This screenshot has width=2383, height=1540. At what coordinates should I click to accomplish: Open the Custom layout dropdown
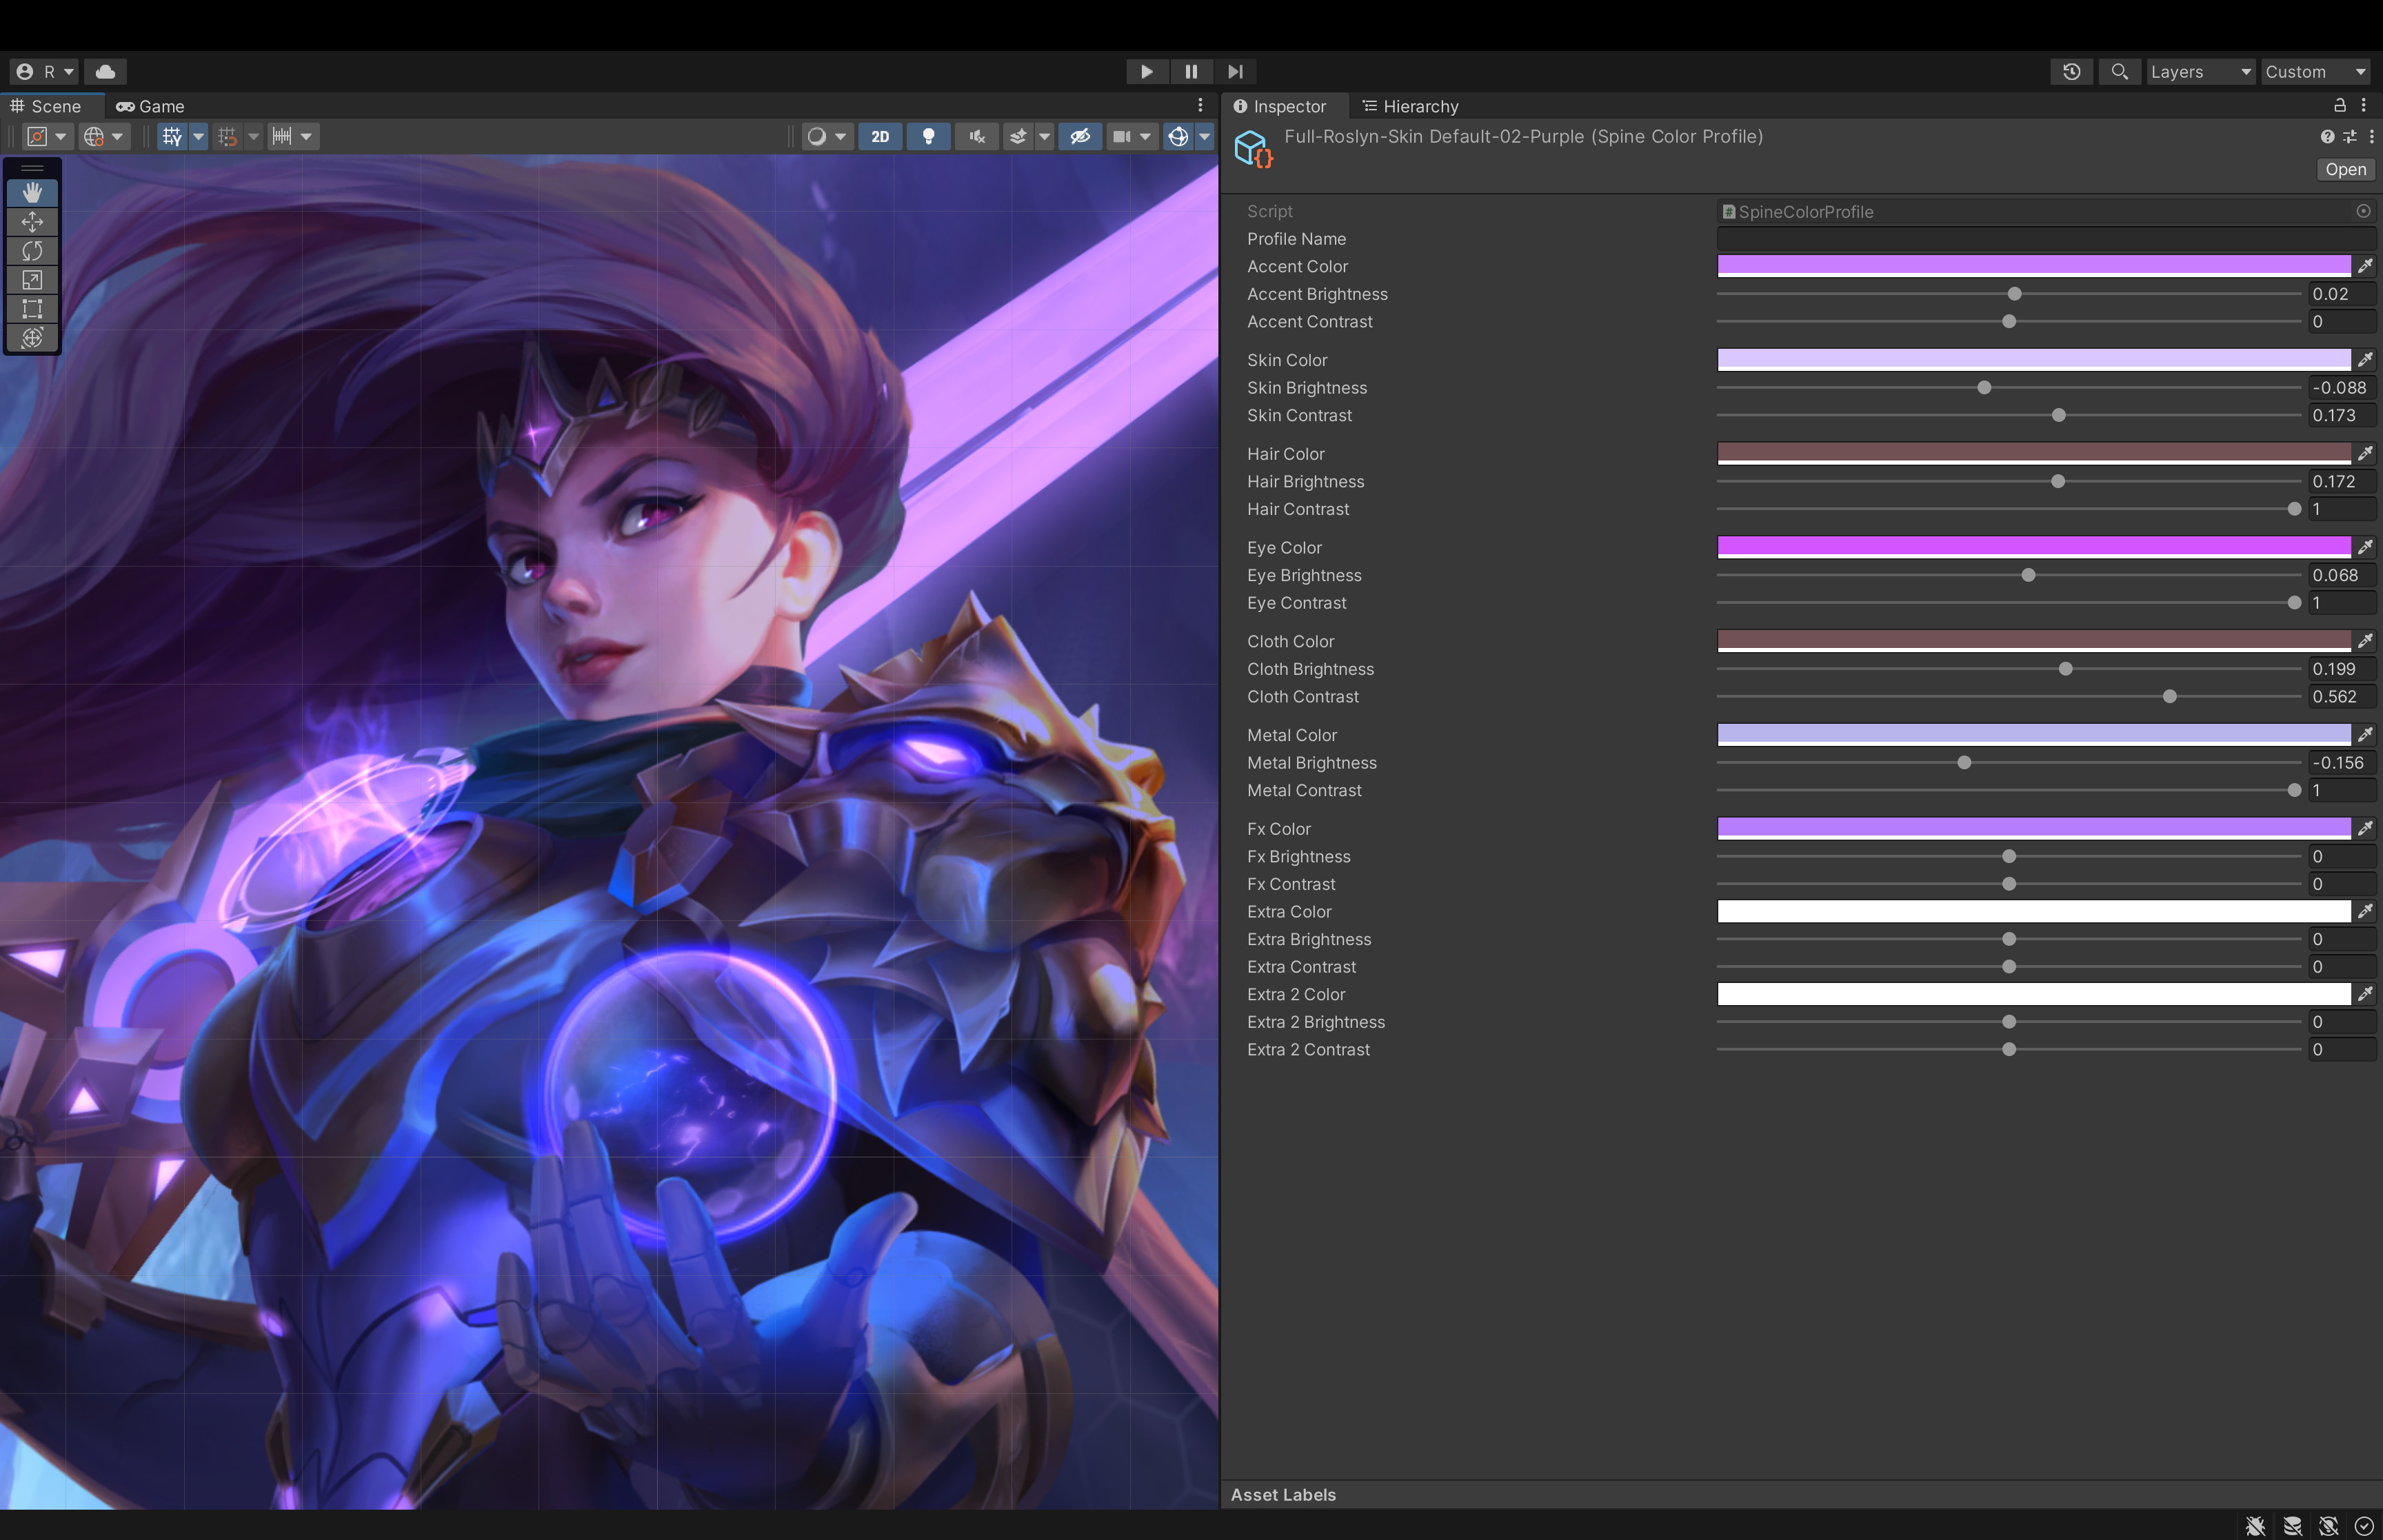2315,72
